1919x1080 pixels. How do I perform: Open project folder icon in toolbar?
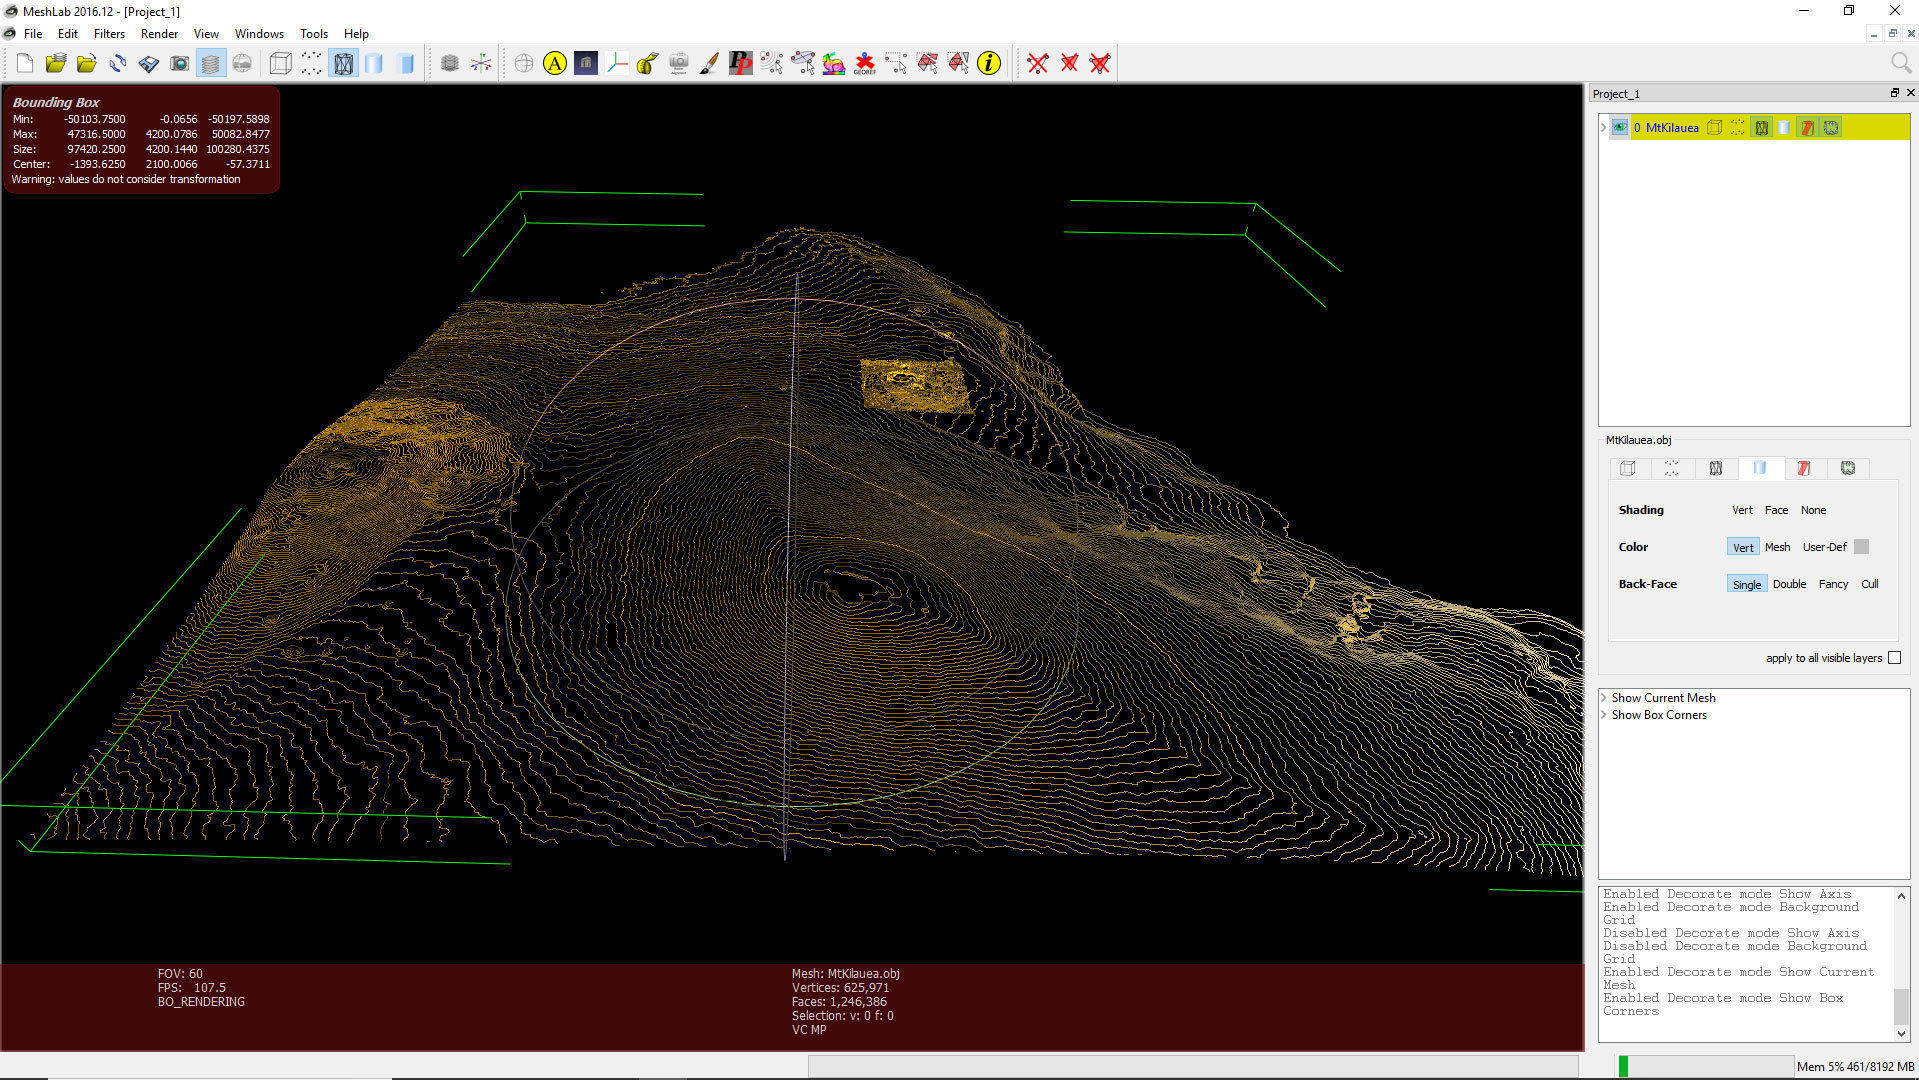pos(56,64)
